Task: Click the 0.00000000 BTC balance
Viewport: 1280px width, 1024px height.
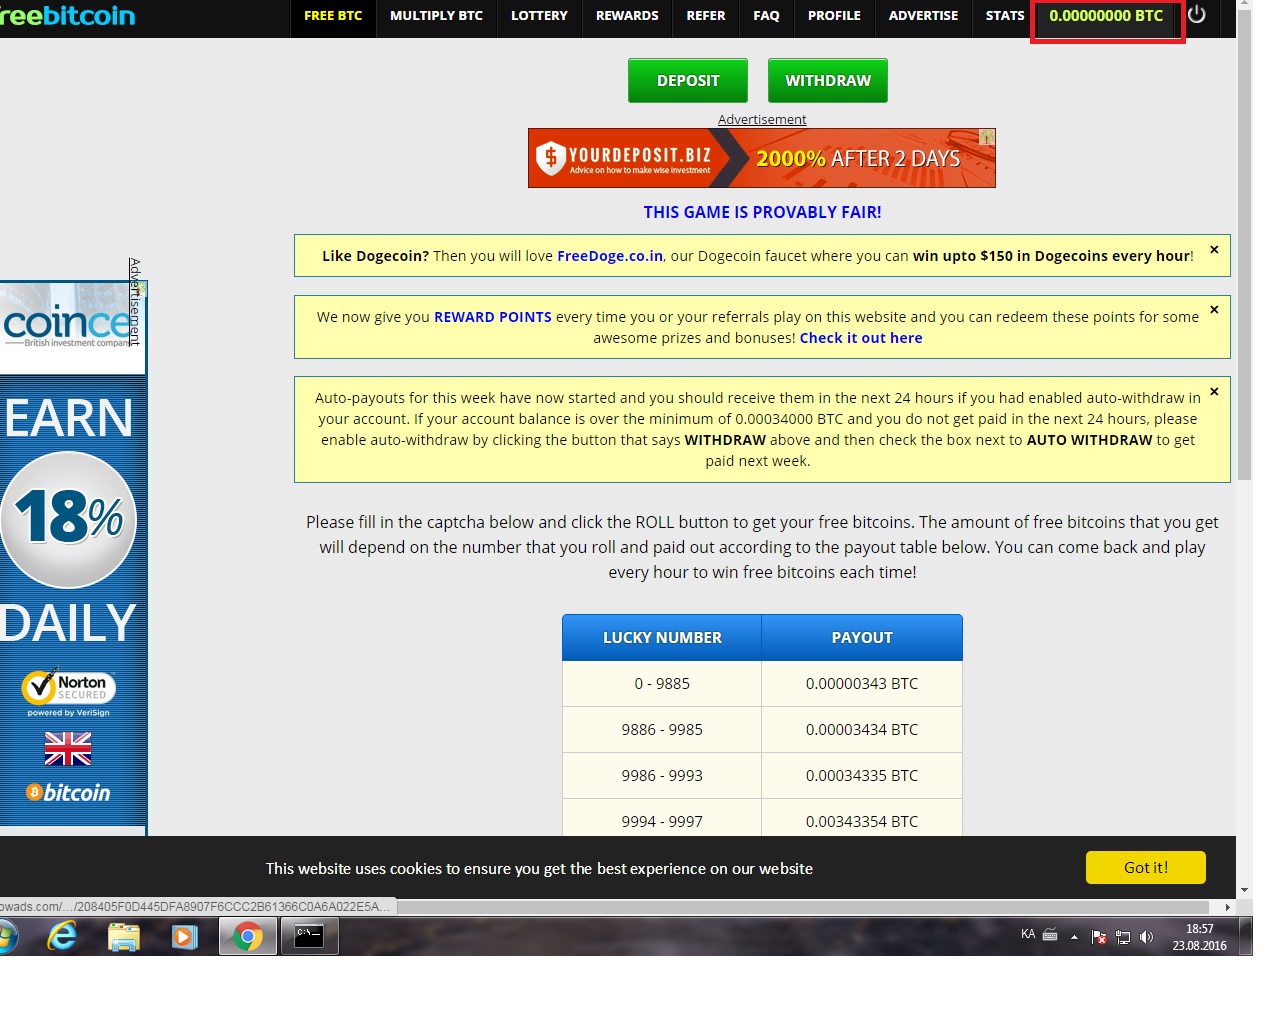Action: (x=1106, y=16)
